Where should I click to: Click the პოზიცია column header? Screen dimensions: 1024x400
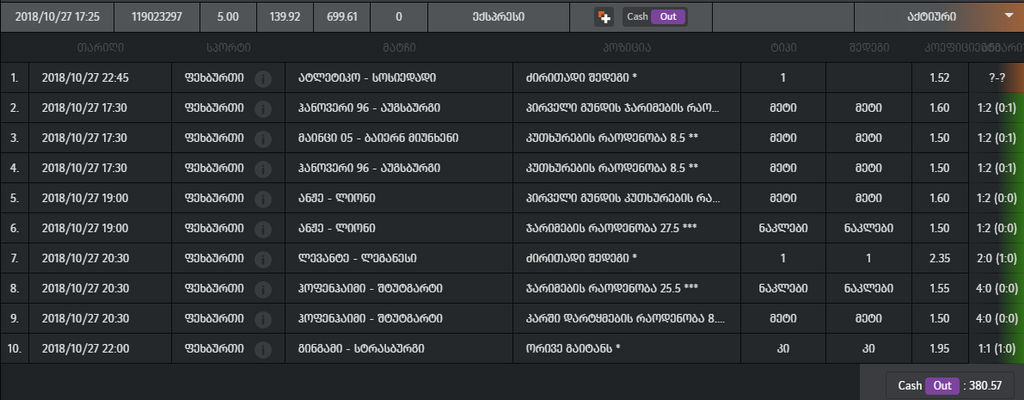[627, 48]
